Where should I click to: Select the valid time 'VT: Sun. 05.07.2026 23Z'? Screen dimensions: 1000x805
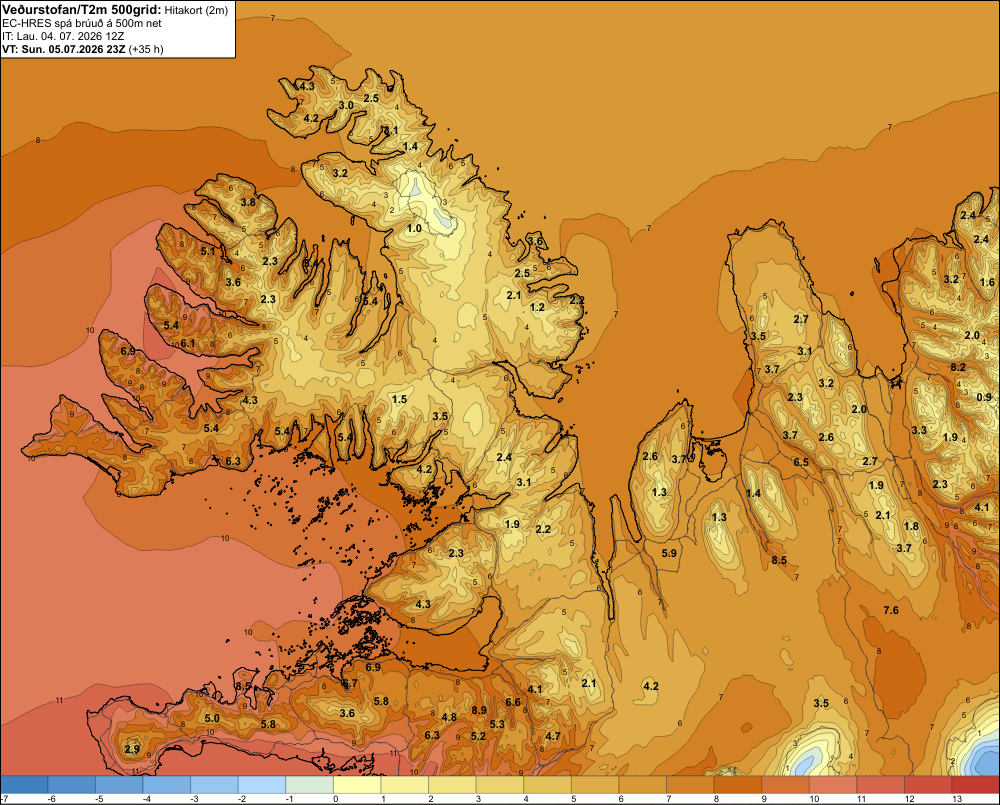(x=64, y=49)
